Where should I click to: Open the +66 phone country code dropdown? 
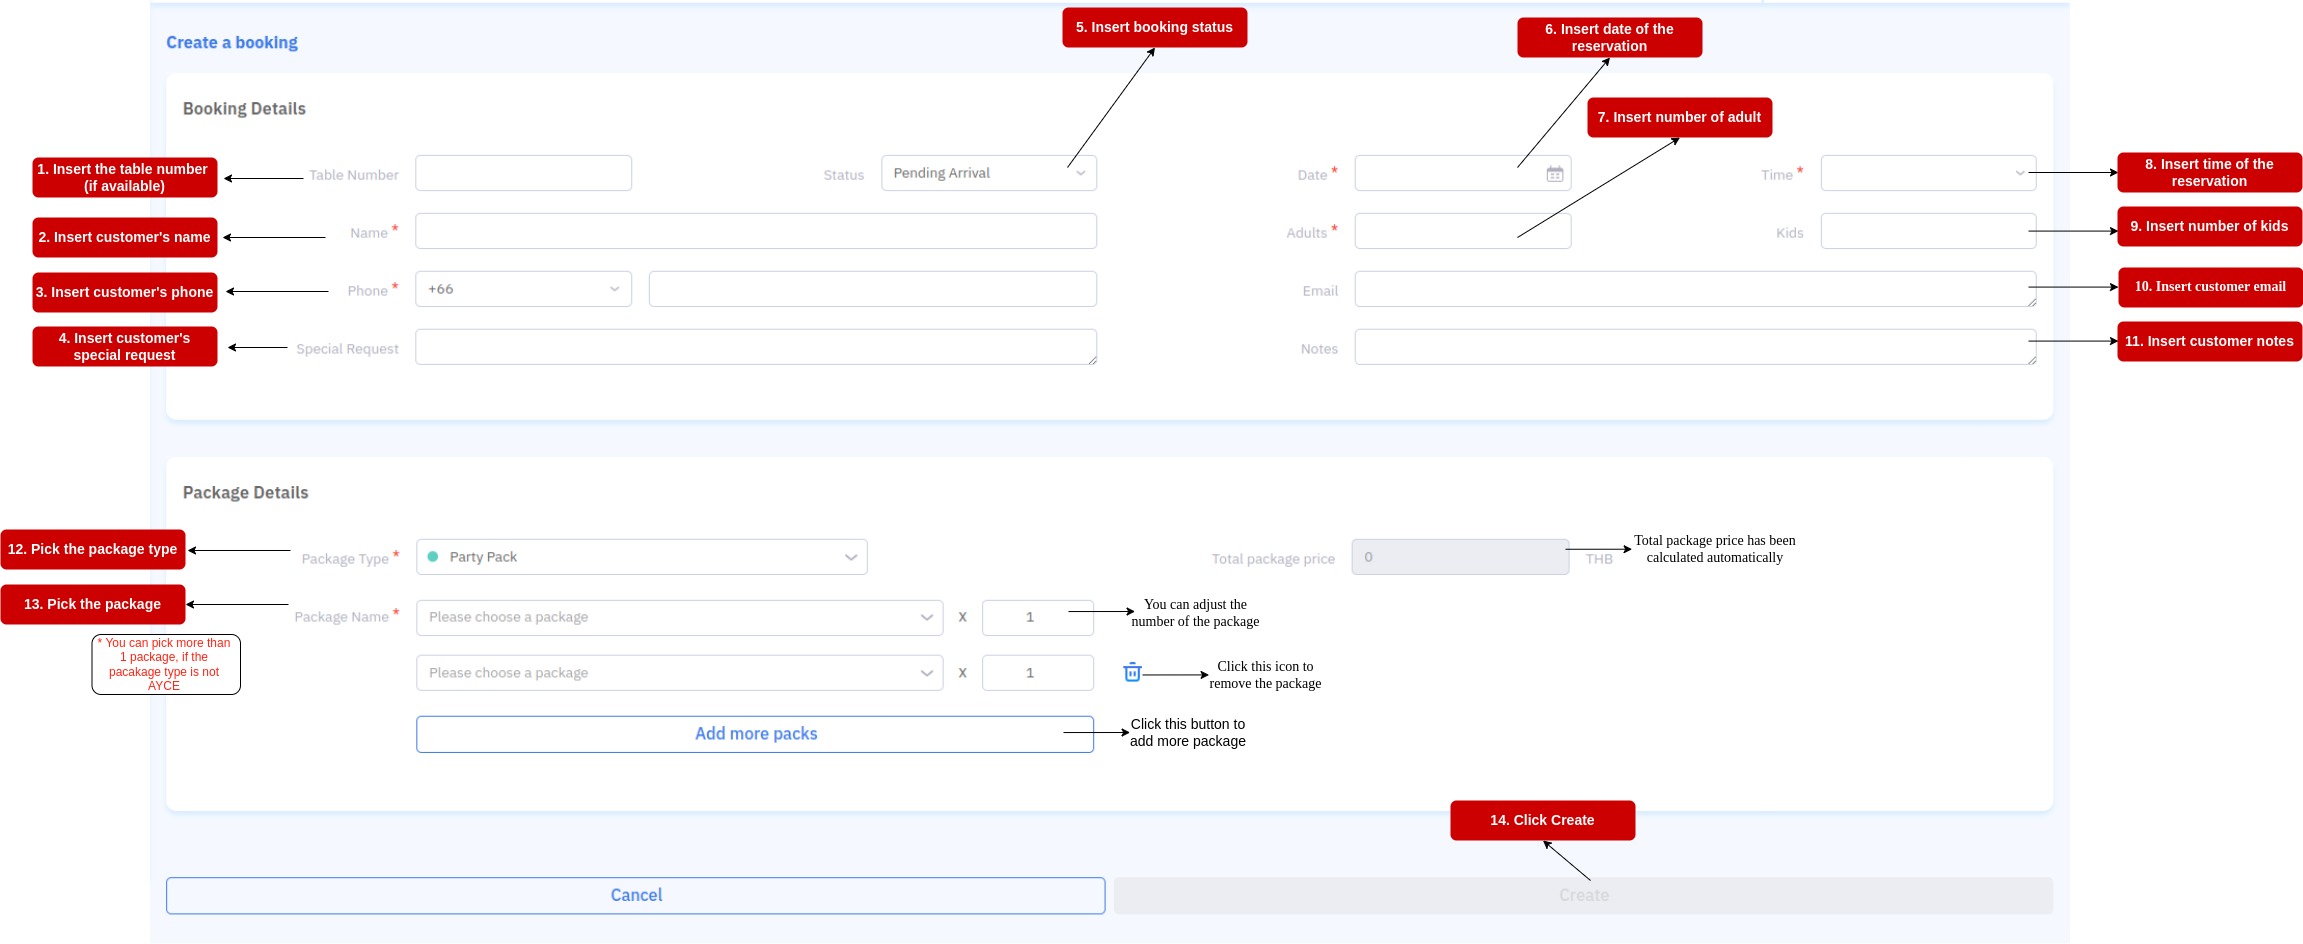click(523, 289)
